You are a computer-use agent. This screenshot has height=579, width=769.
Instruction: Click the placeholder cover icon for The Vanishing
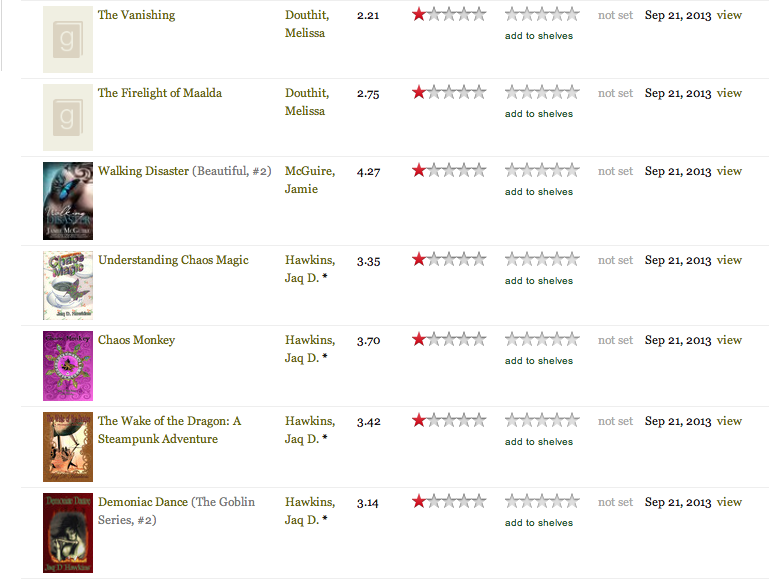tap(68, 40)
